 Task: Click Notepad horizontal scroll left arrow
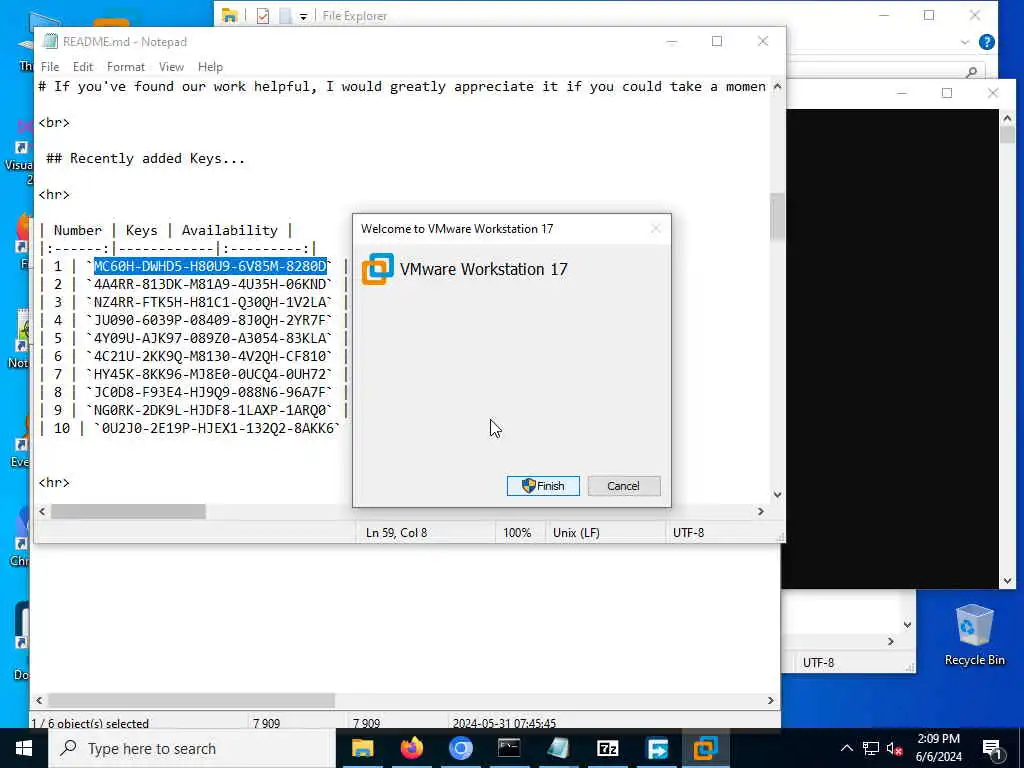point(42,511)
